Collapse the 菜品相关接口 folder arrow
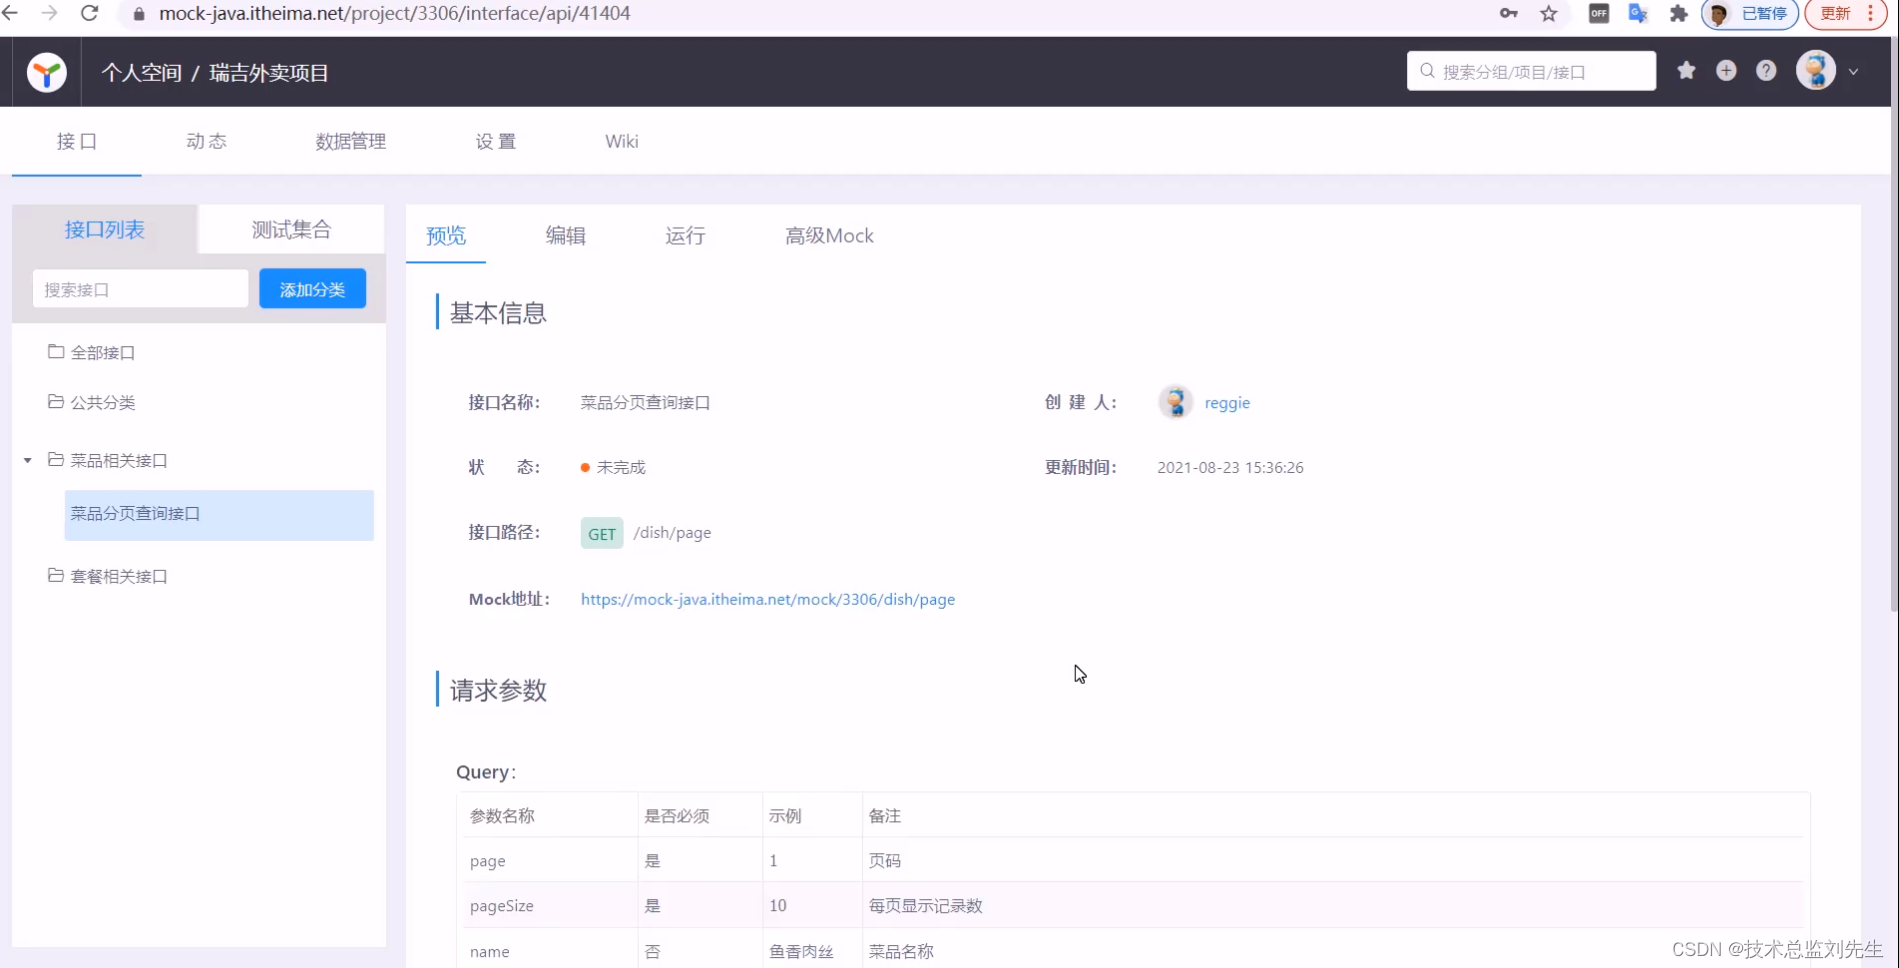1899x968 pixels. pos(28,460)
